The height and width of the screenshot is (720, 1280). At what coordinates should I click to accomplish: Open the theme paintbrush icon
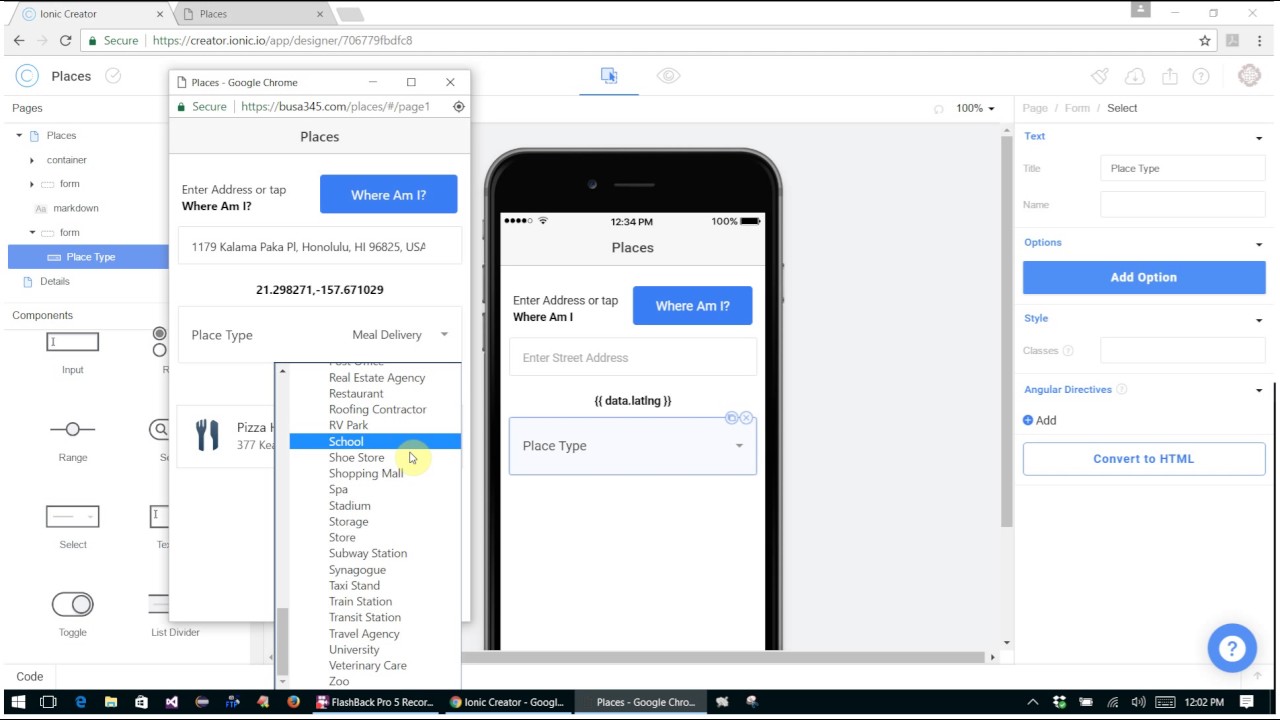[1100, 76]
